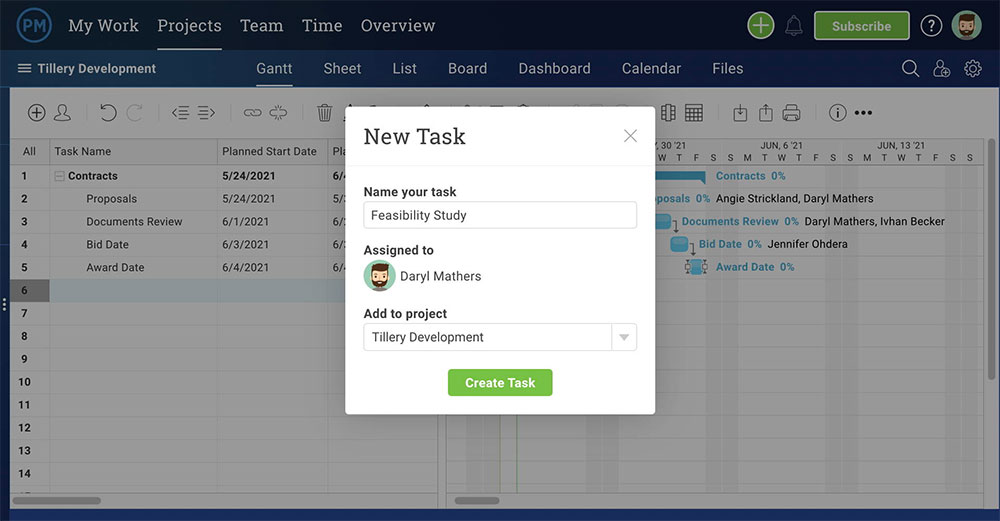This screenshot has height=521, width=1000.
Task: Click the unlink tasks icon
Action: coord(278,113)
